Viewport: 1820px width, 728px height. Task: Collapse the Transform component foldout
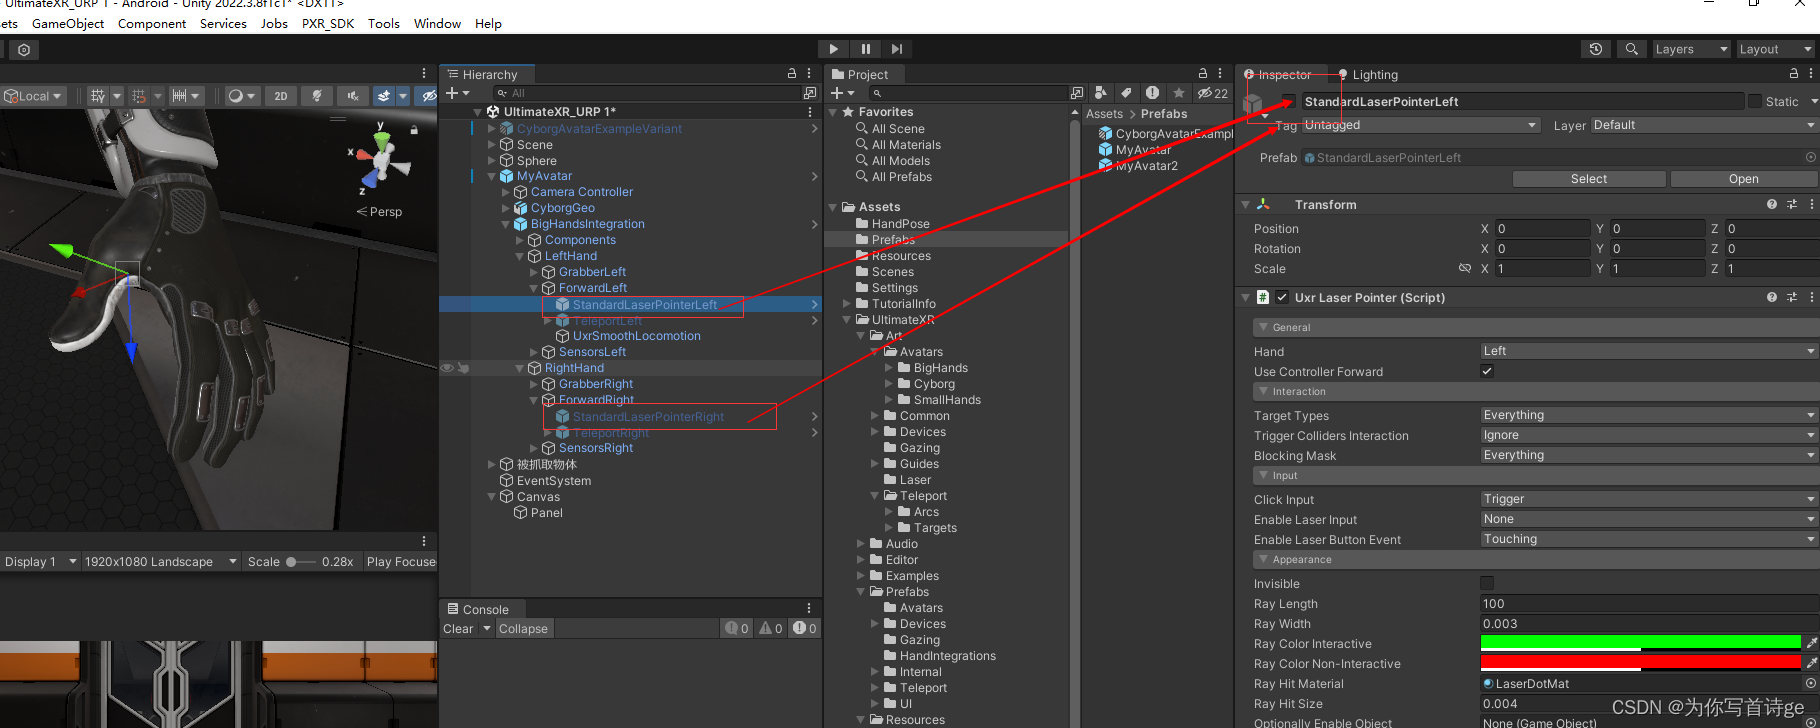pyautogui.click(x=1246, y=204)
